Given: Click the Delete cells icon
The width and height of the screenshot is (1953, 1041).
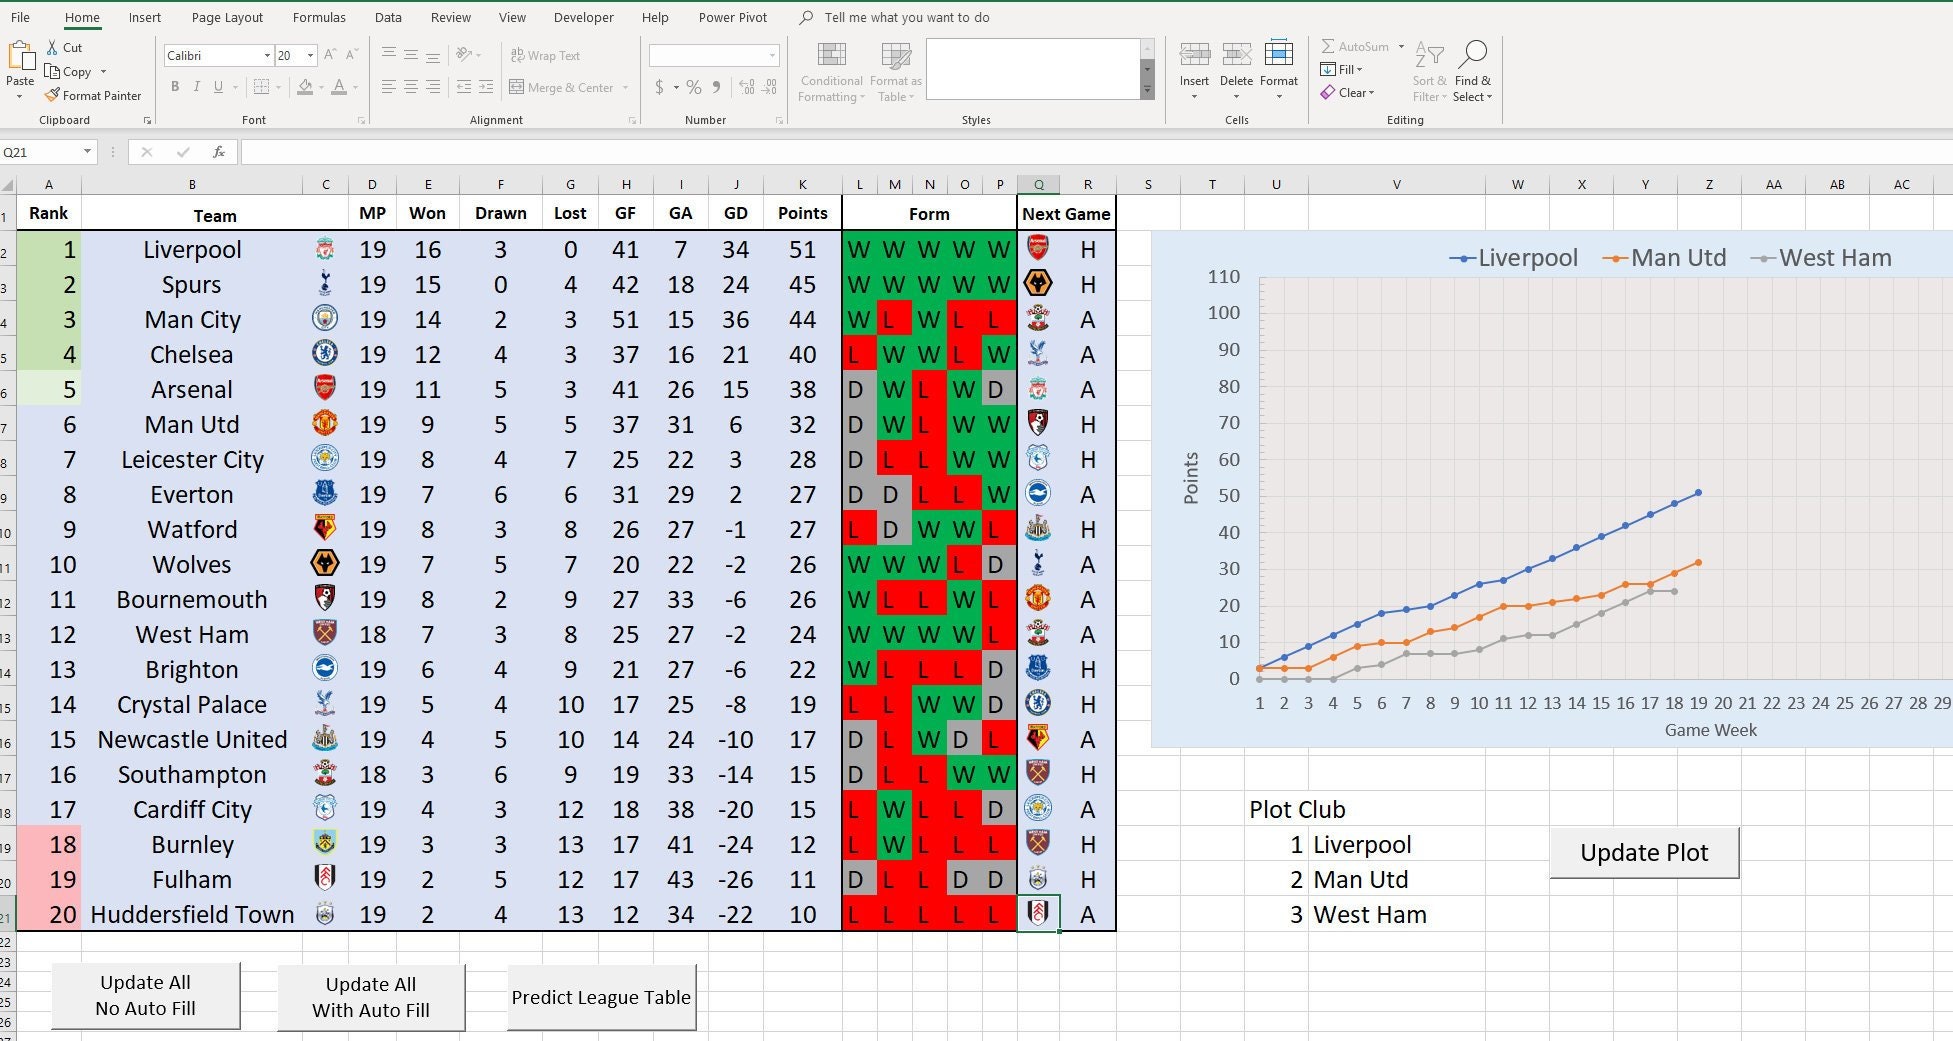Looking at the screenshot, I should (x=1236, y=55).
